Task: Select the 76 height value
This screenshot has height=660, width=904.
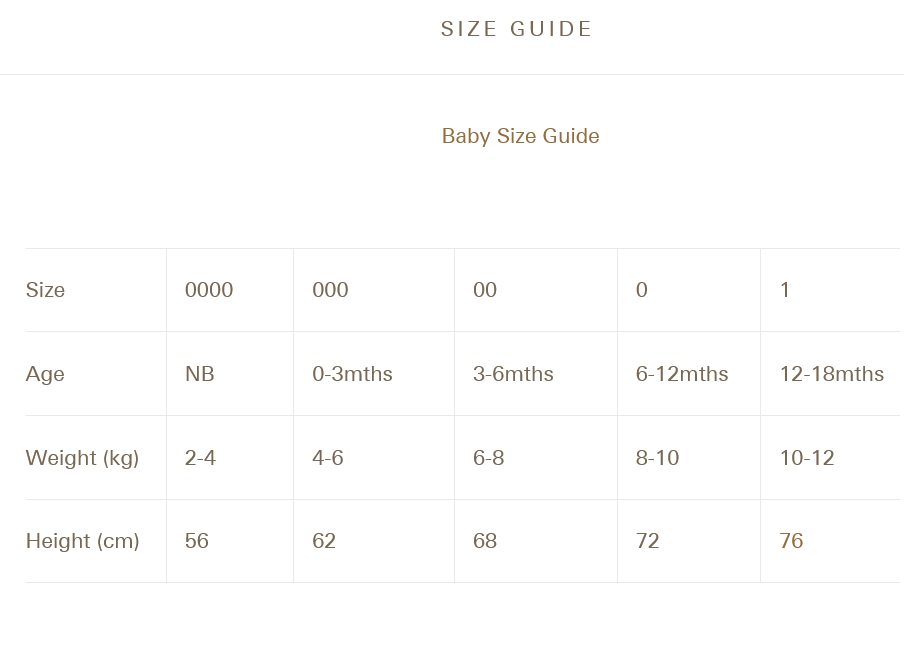Action: (x=791, y=541)
